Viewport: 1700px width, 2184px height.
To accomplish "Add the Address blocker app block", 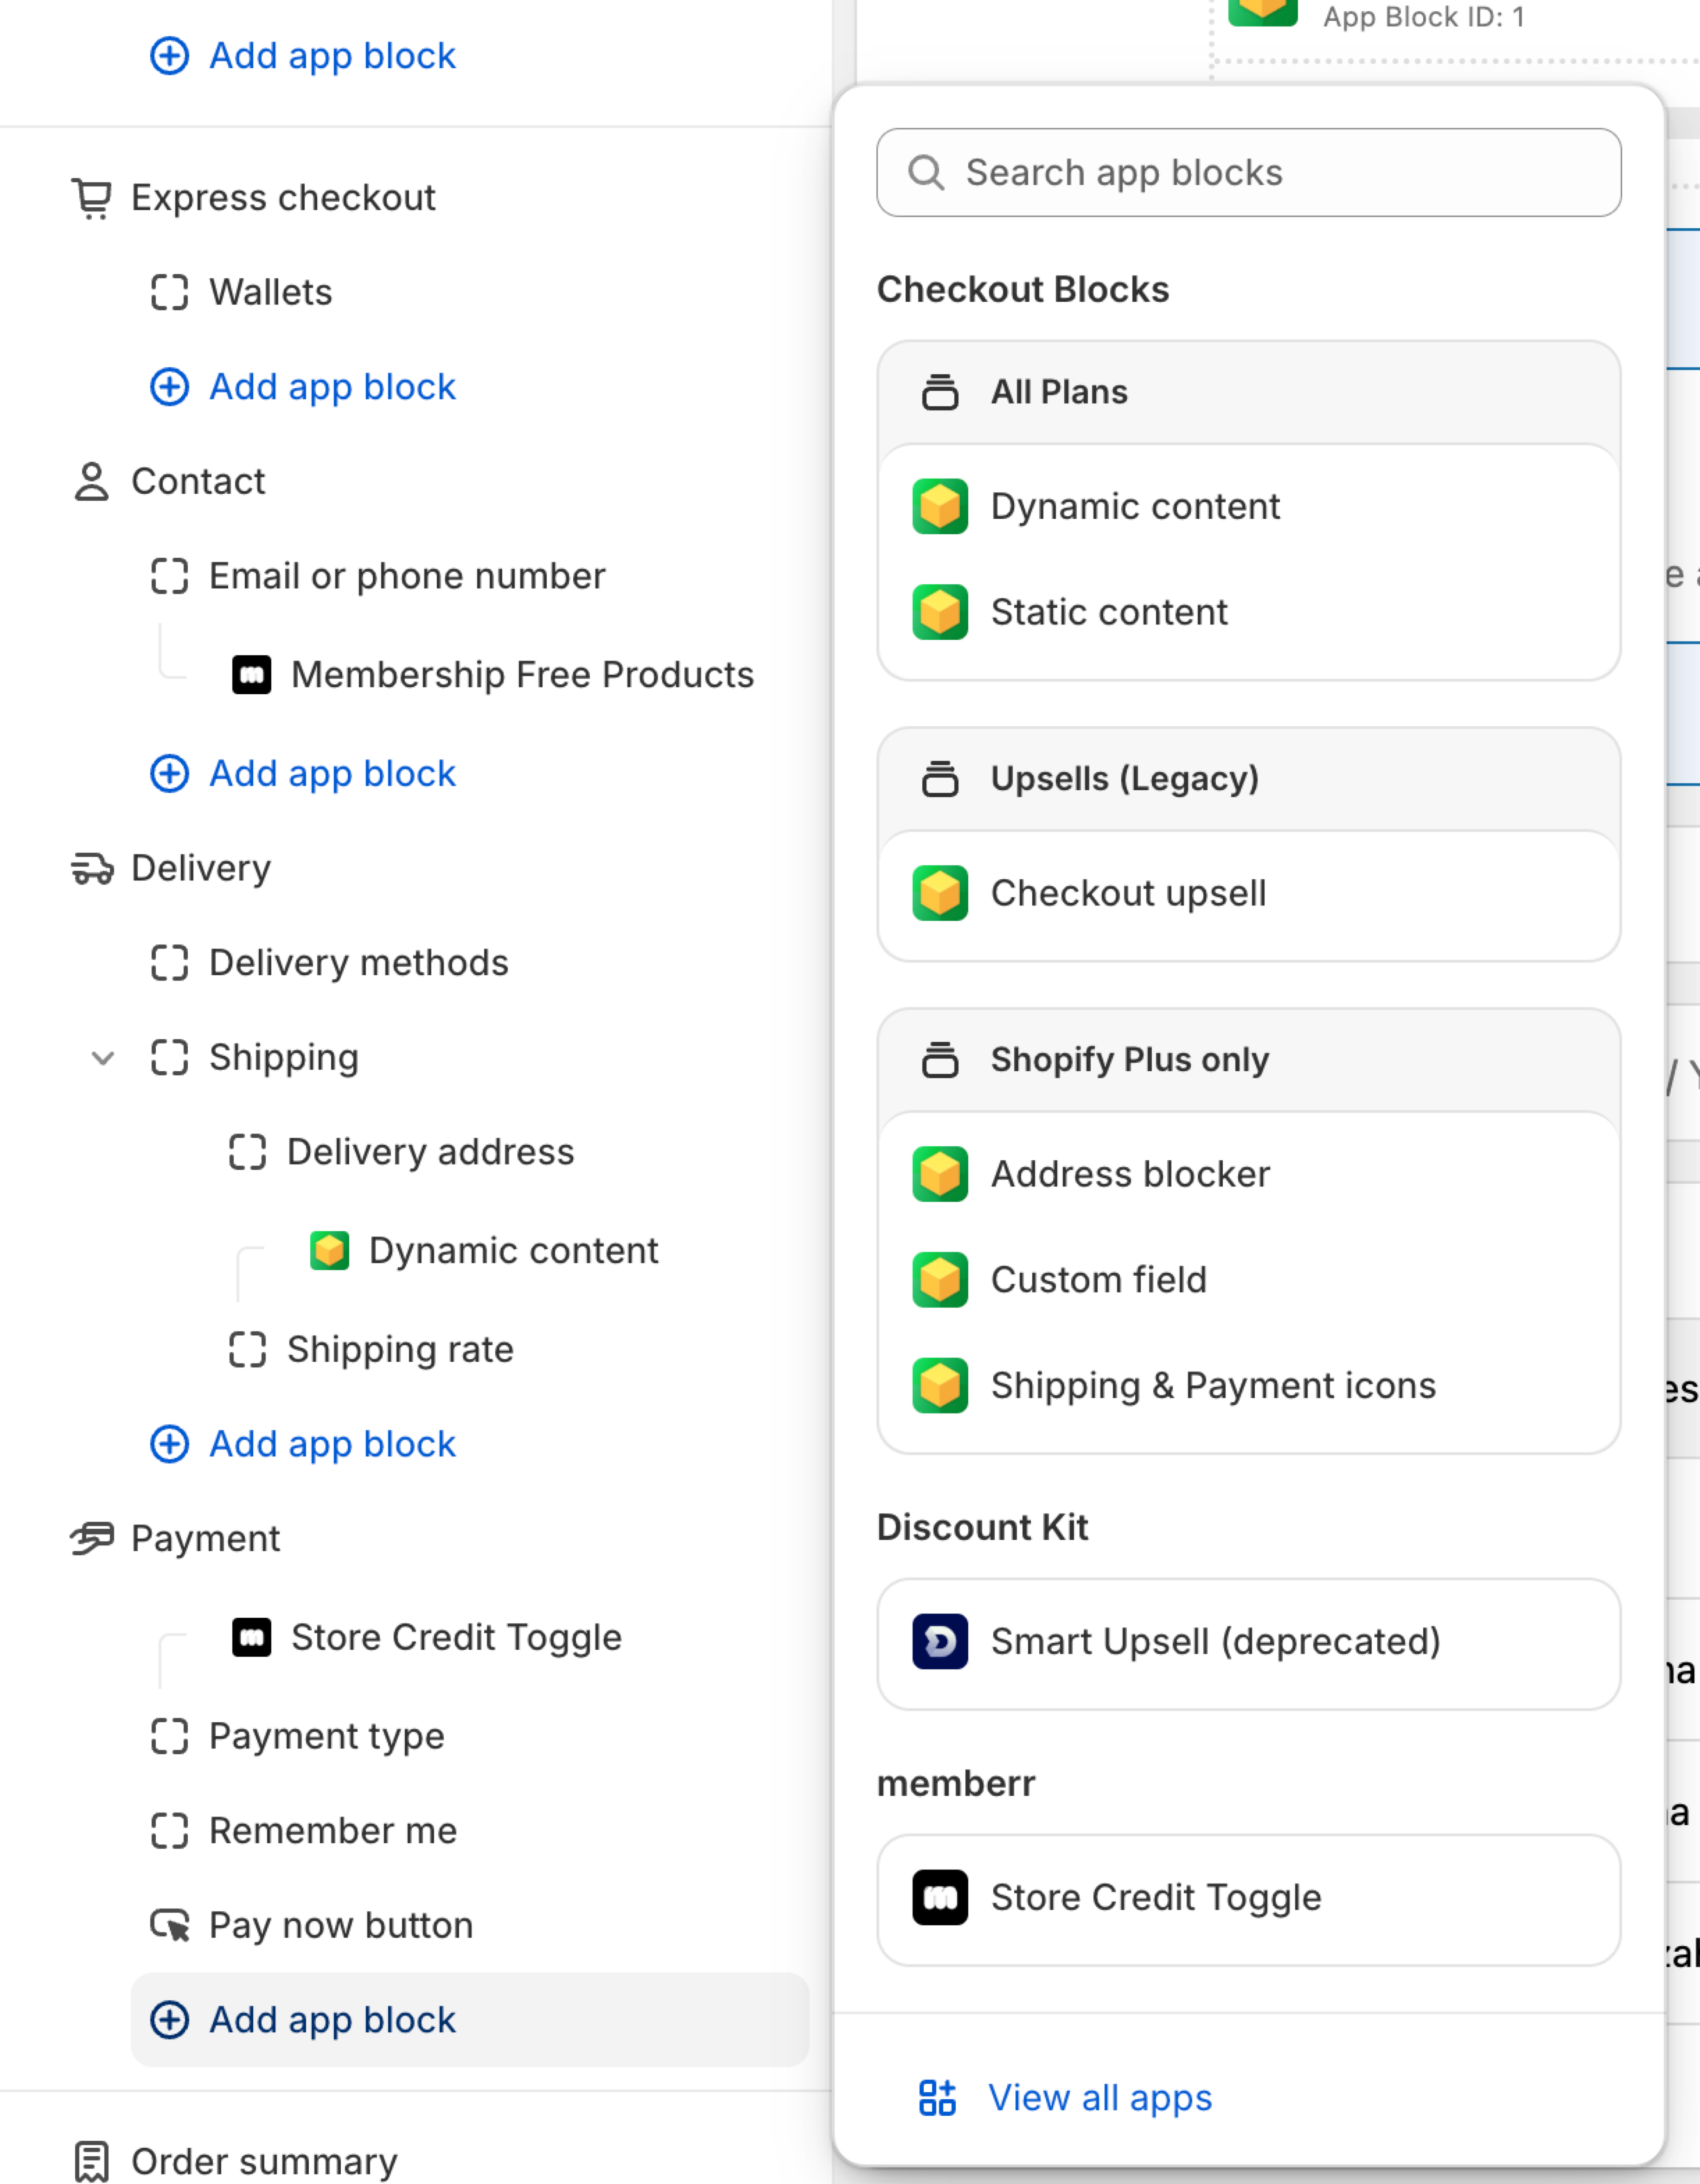I will point(1249,1174).
